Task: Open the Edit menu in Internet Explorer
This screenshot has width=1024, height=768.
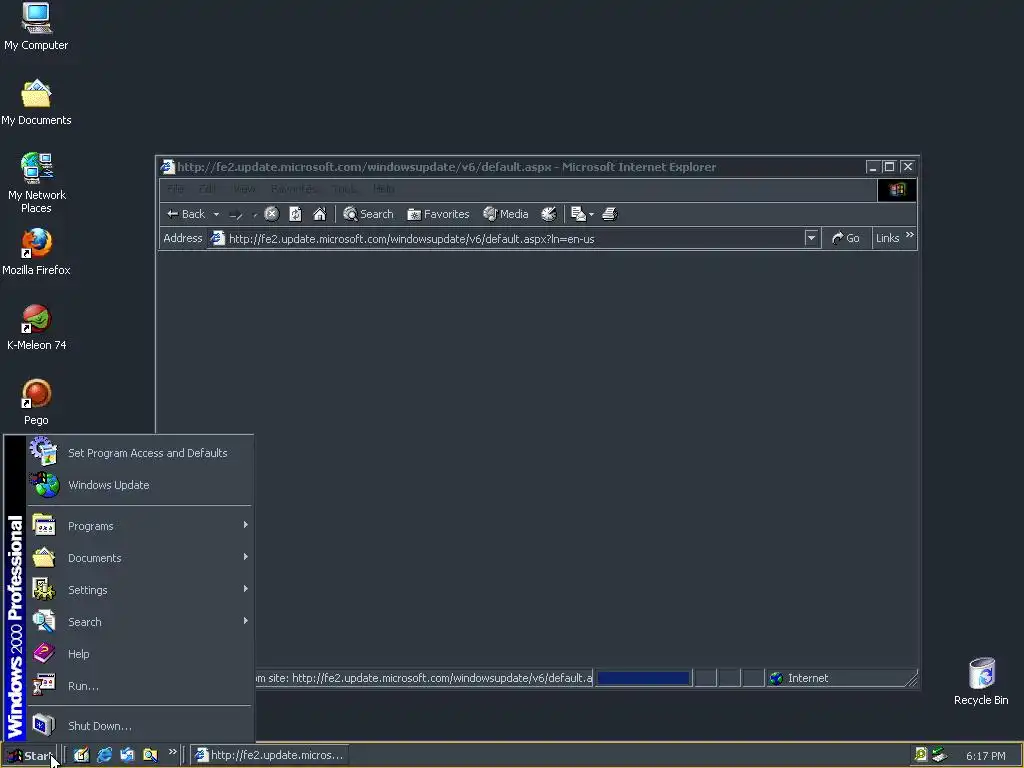Action: 208,189
